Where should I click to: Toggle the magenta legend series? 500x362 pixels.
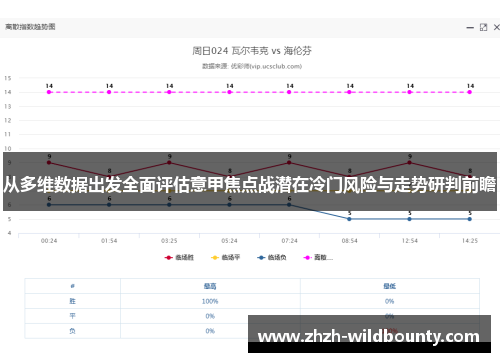point(318,257)
